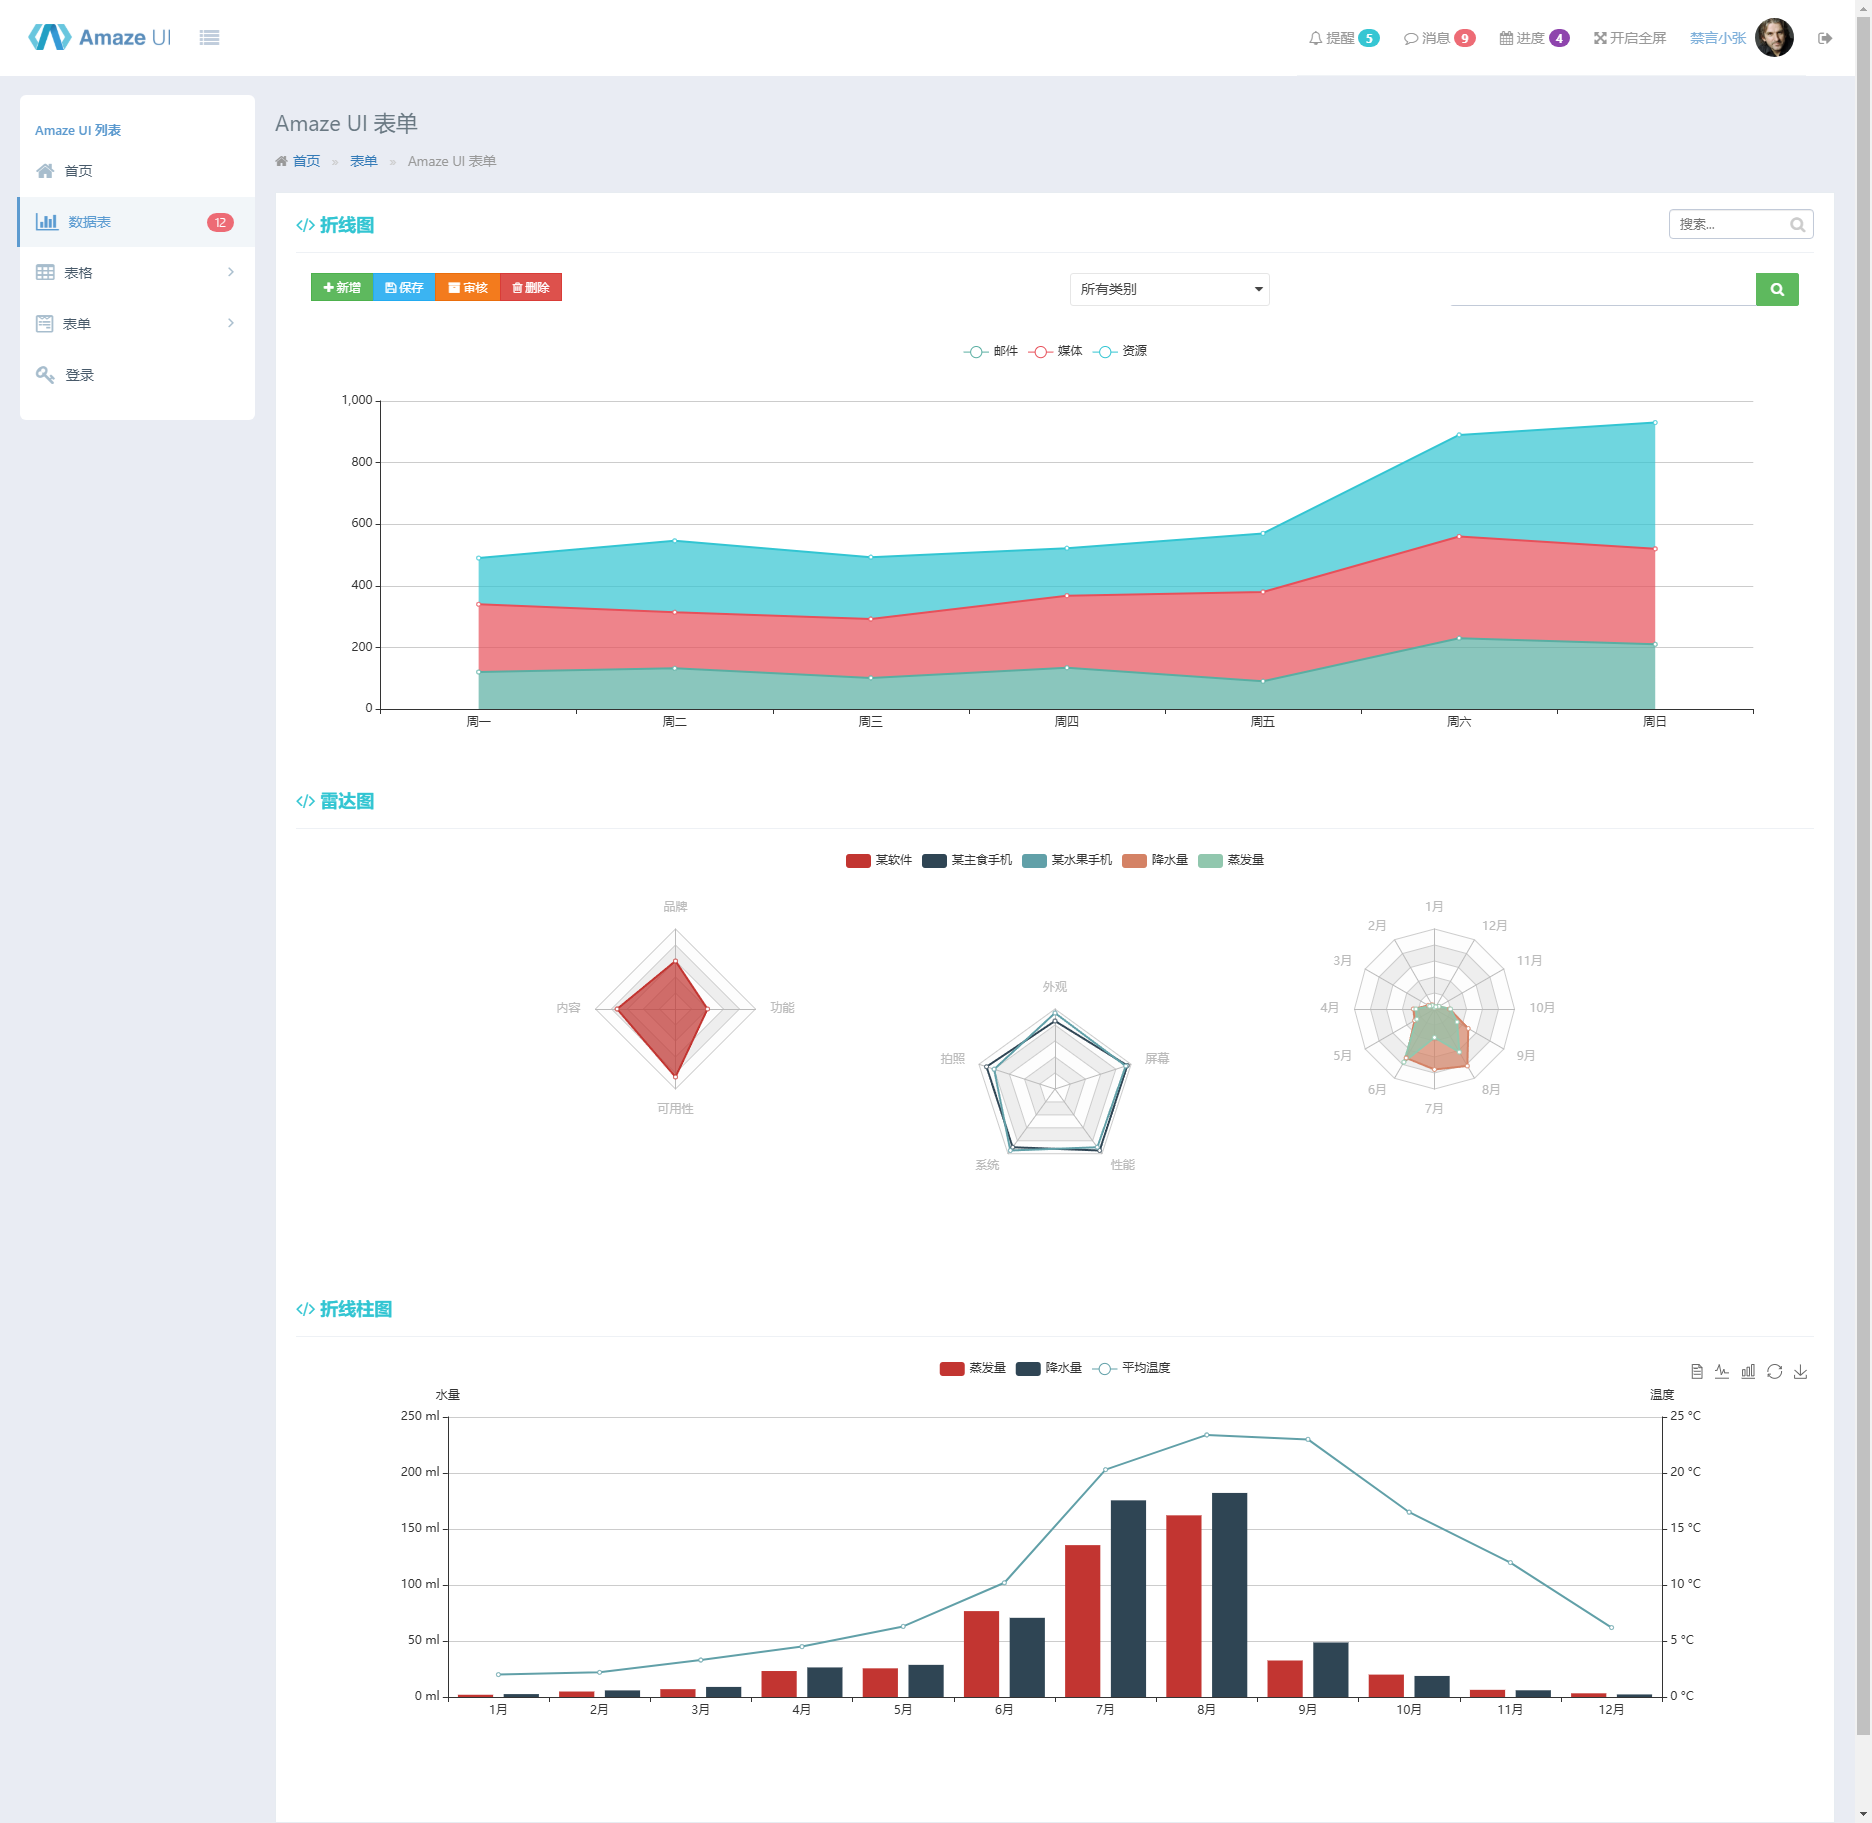Save chart as image icon

click(x=1801, y=1371)
